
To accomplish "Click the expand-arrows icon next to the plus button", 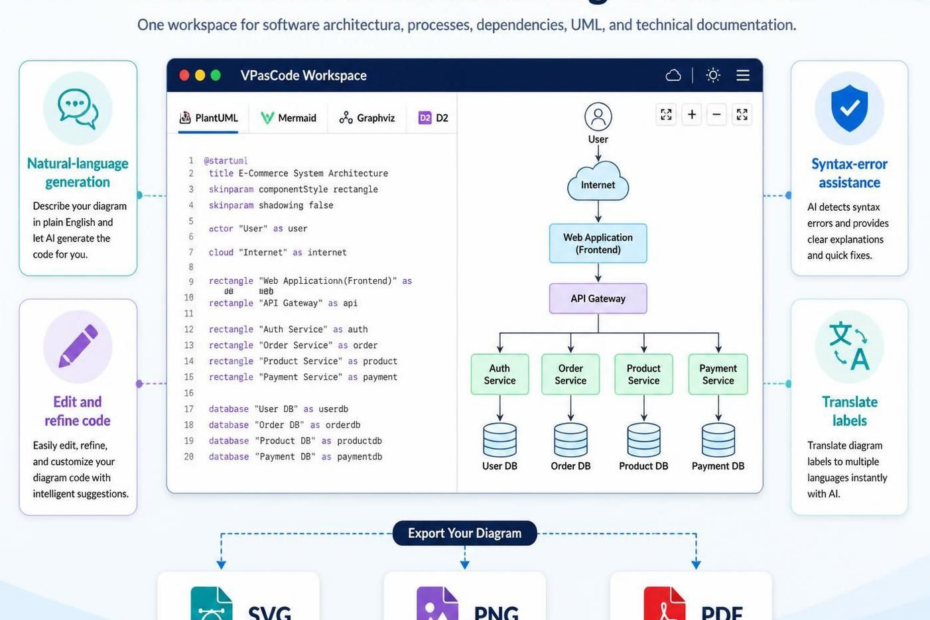I will pyautogui.click(x=666, y=115).
